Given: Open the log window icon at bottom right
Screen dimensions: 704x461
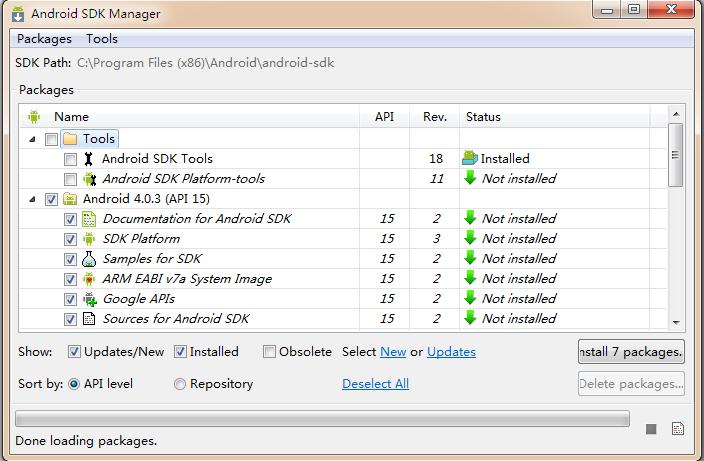Looking at the screenshot, I should [678, 429].
